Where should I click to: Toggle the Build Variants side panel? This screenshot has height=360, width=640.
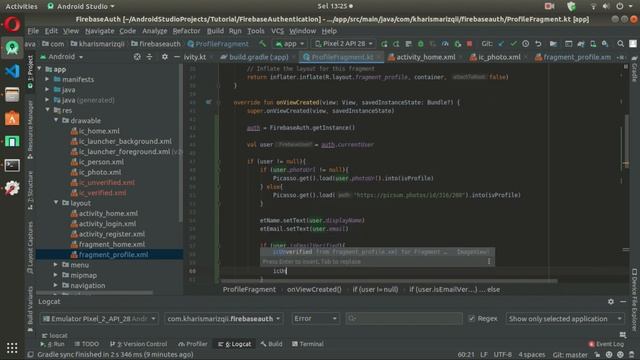(x=30, y=310)
